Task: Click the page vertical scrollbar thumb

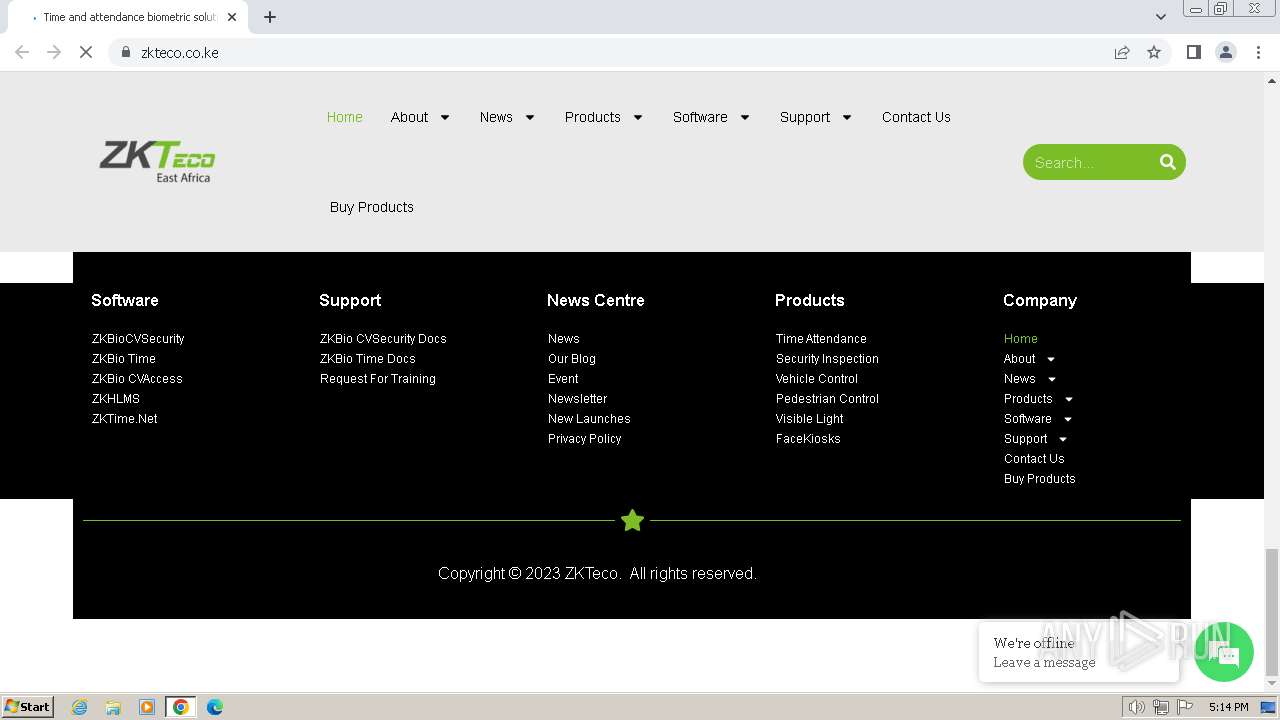Action: click(1271, 612)
